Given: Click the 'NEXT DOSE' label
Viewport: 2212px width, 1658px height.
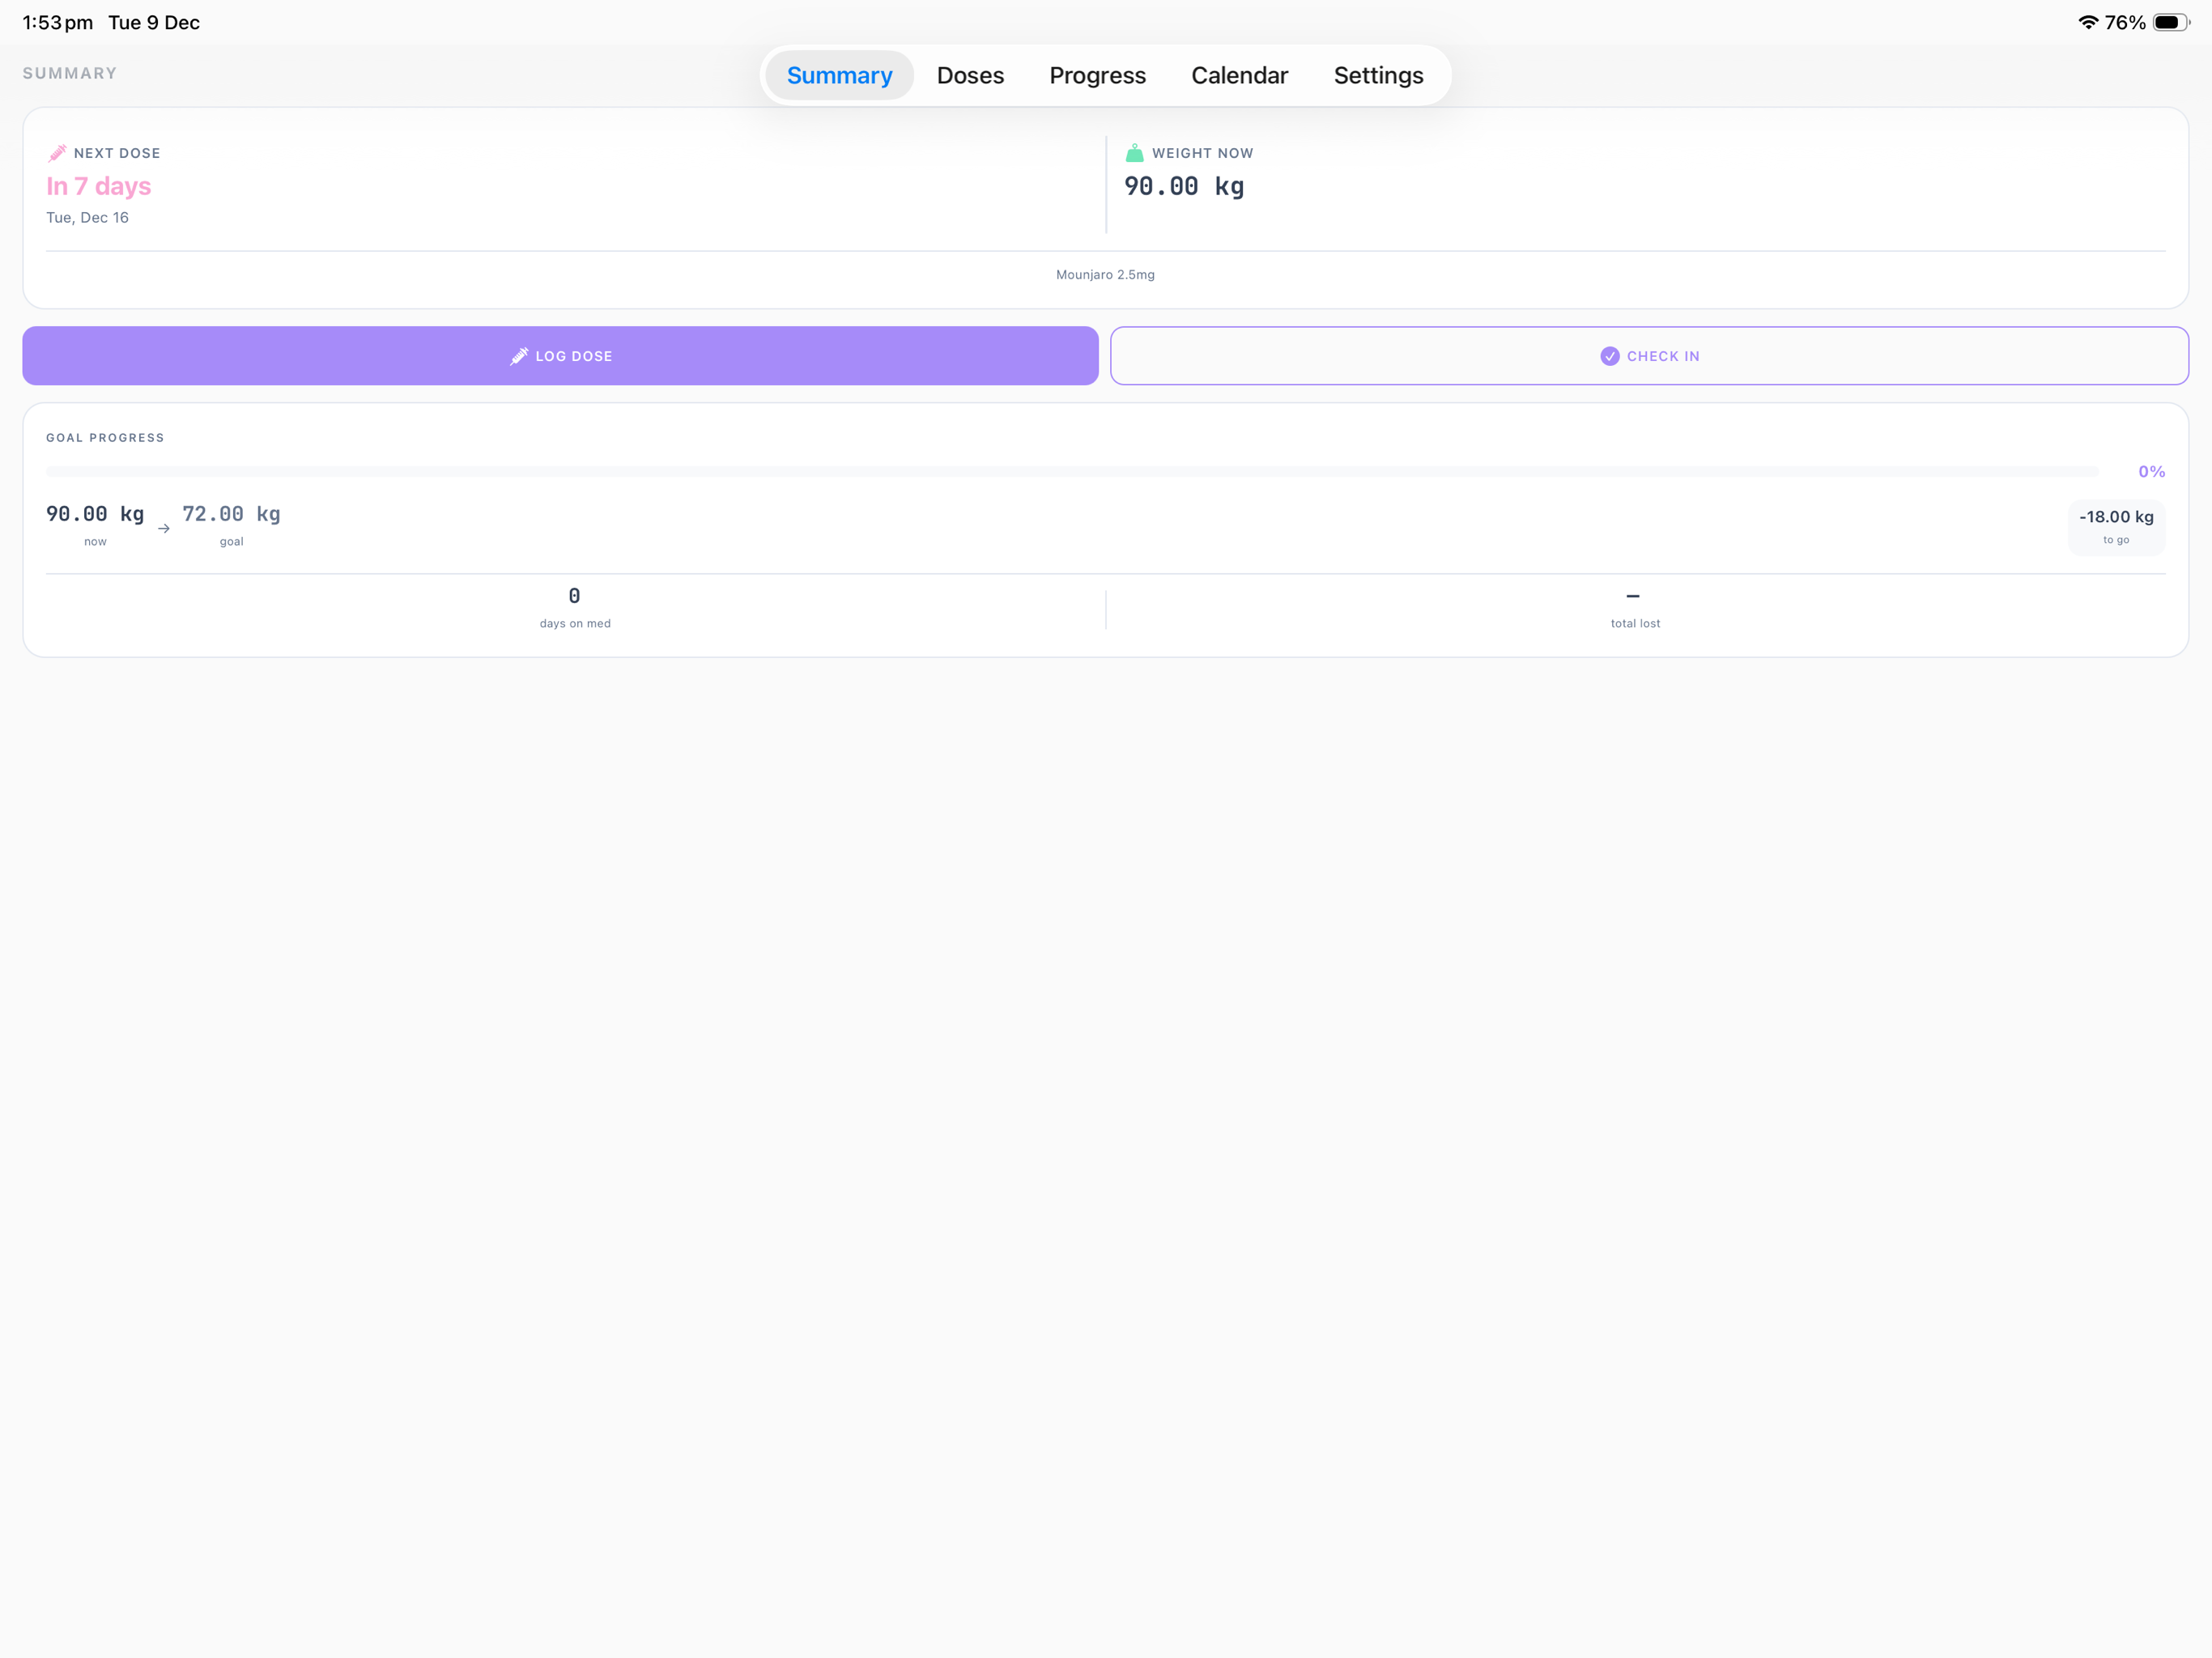Looking at the screenshot, I should click(117, 153).
